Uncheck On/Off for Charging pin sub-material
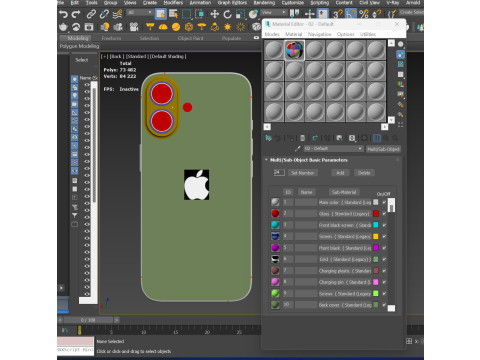Viewport: 480px width, 360px height. pos(384,282)
